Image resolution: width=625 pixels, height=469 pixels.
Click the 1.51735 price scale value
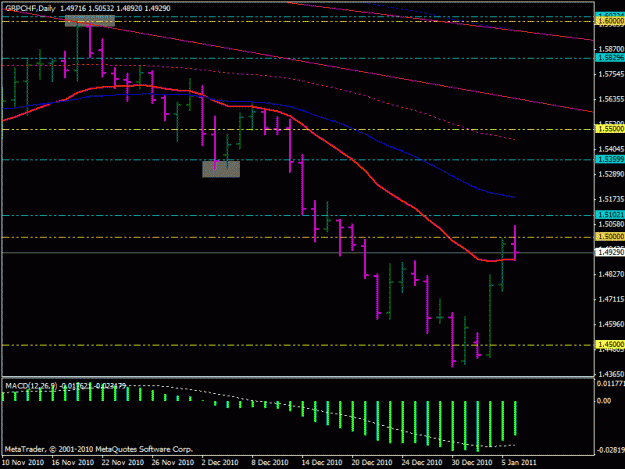(x=611, y=199)
